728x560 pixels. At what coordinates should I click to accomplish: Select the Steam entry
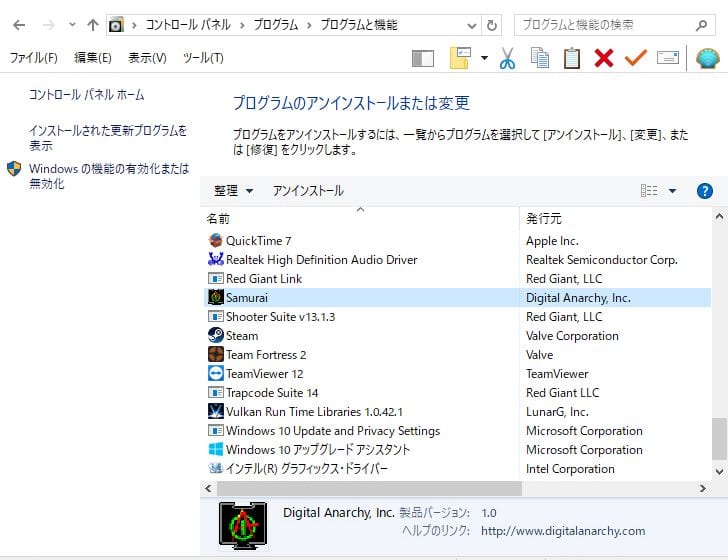tap(457, 336)
